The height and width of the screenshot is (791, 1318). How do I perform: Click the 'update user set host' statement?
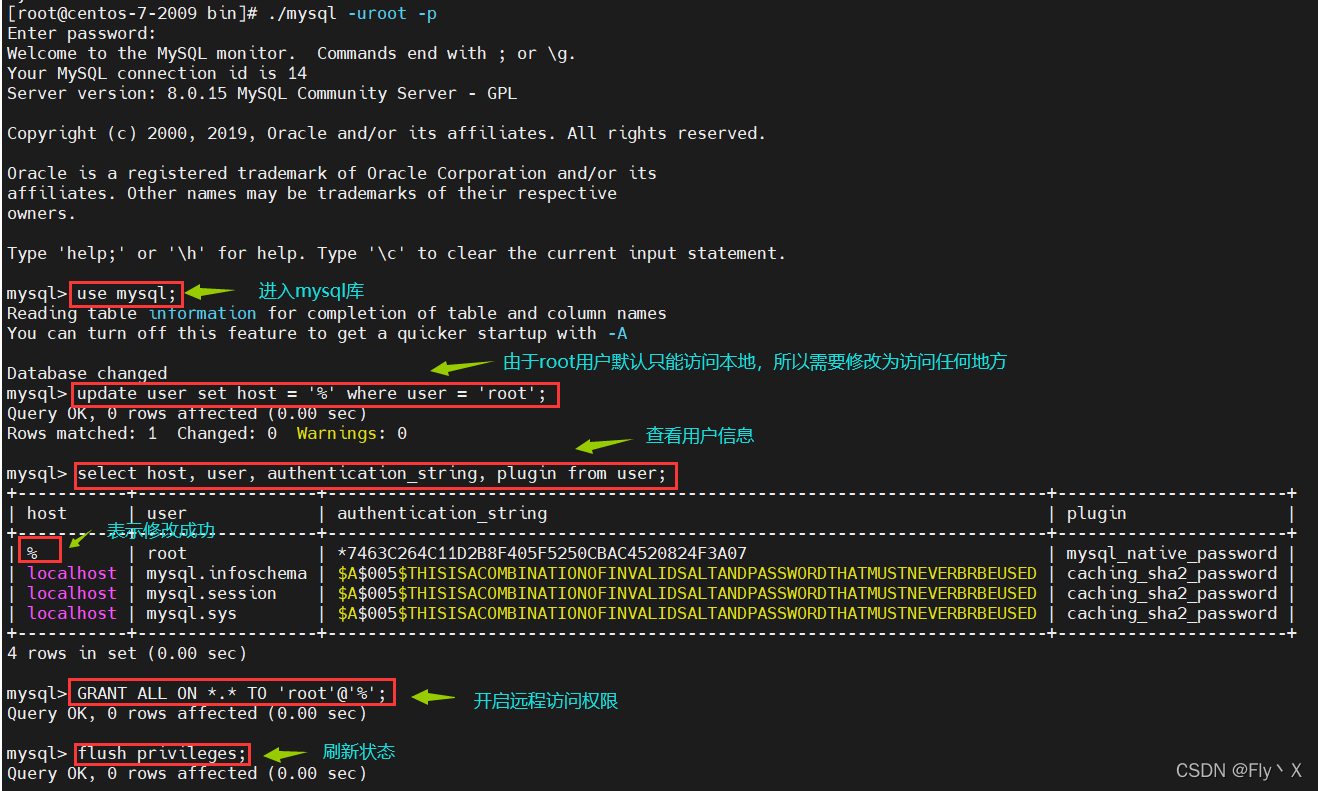coord(312,393)
